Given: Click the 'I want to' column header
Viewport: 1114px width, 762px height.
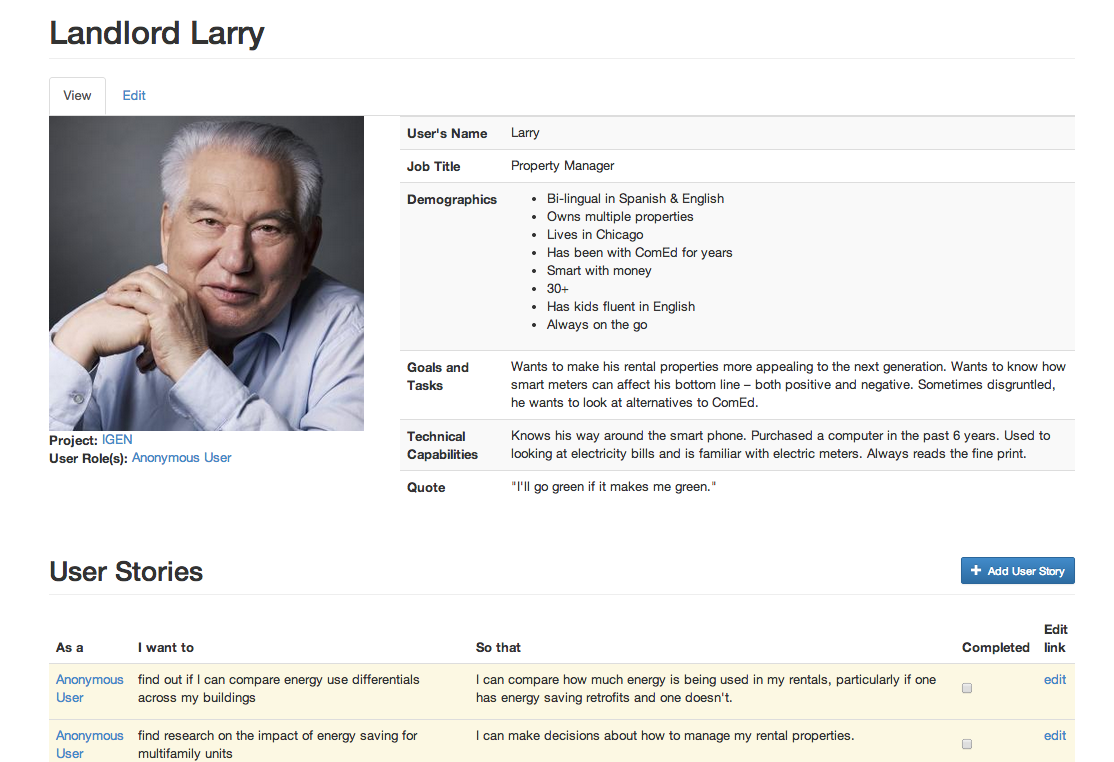Looking at the screenshot, I should pyautogui.click(x=166, y=648).
